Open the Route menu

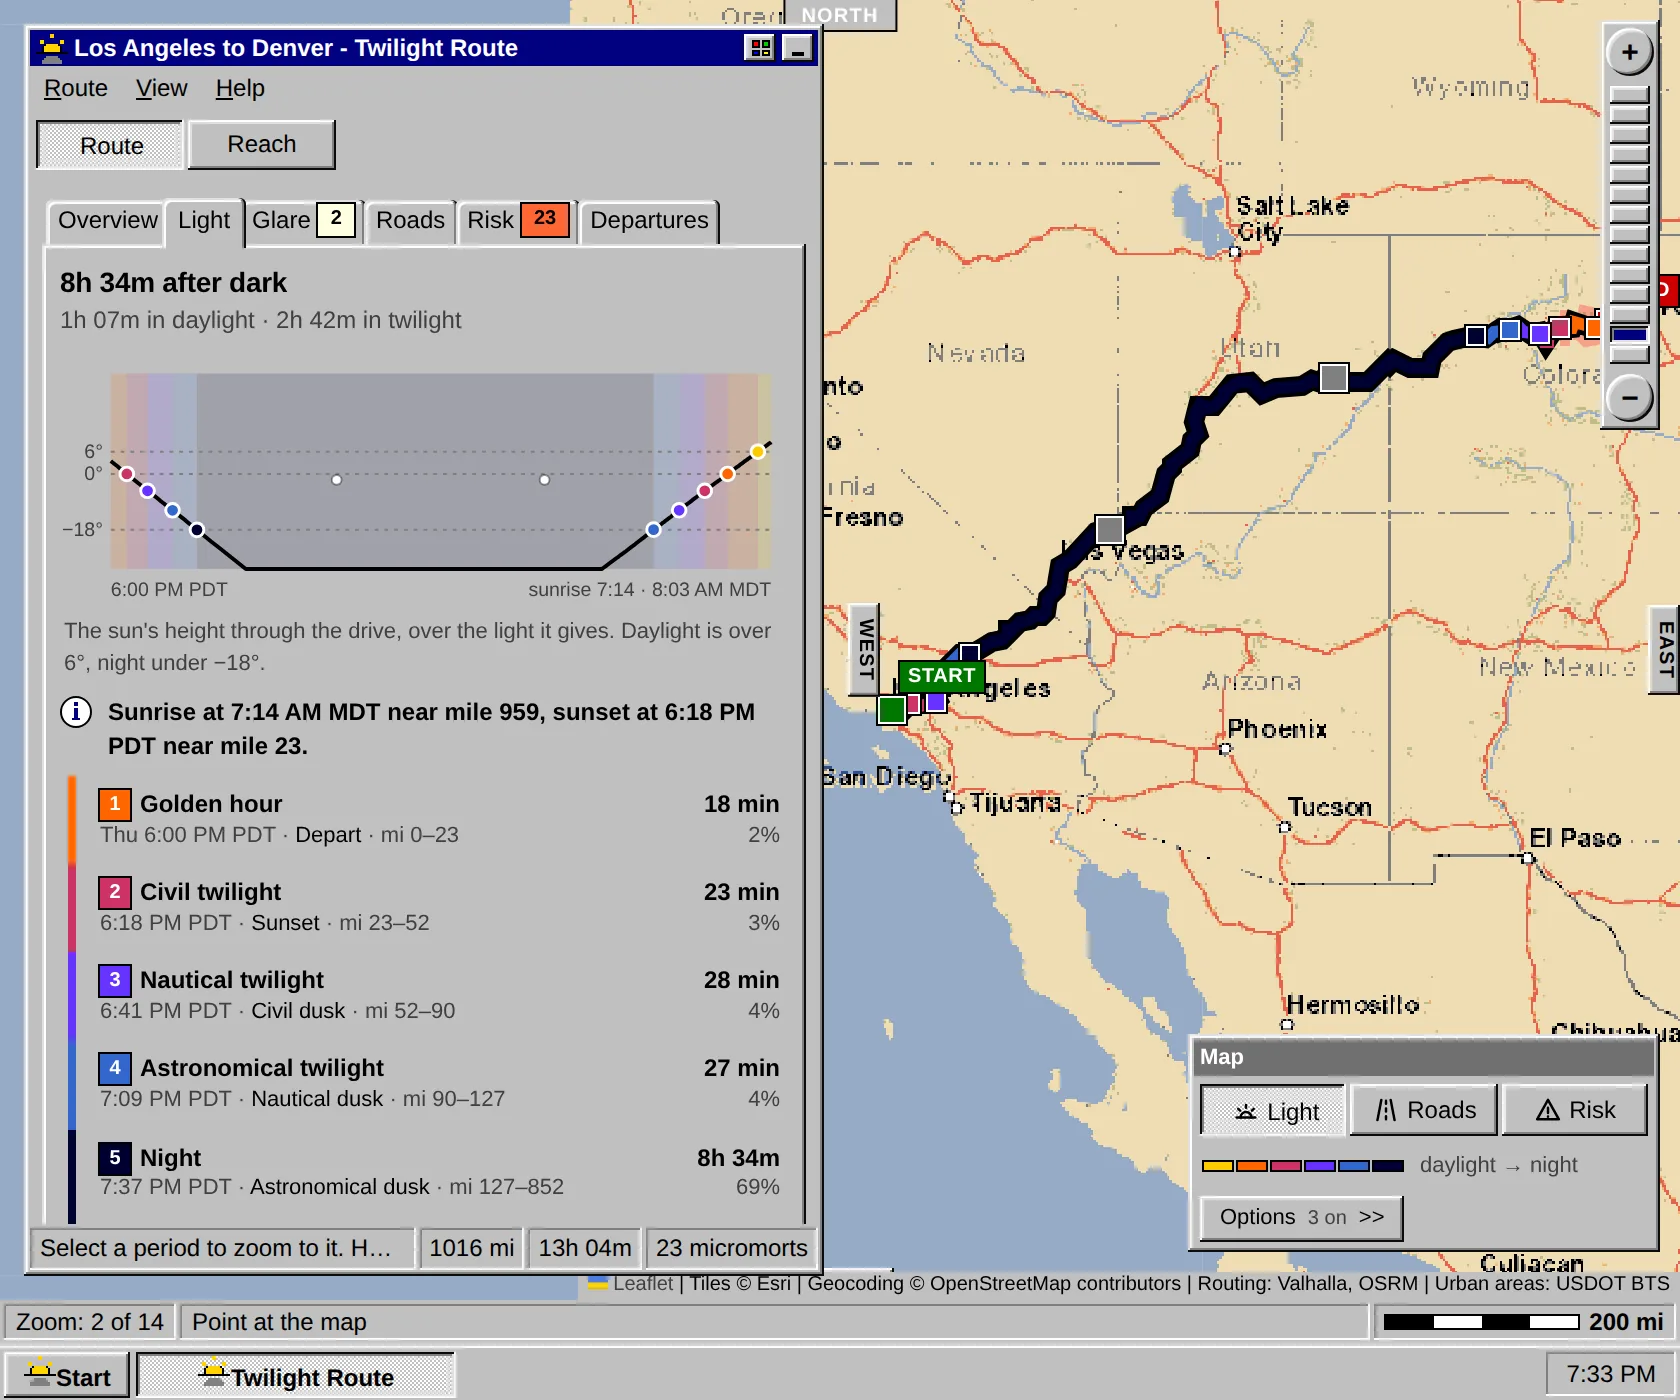click(x=76, y=88)
